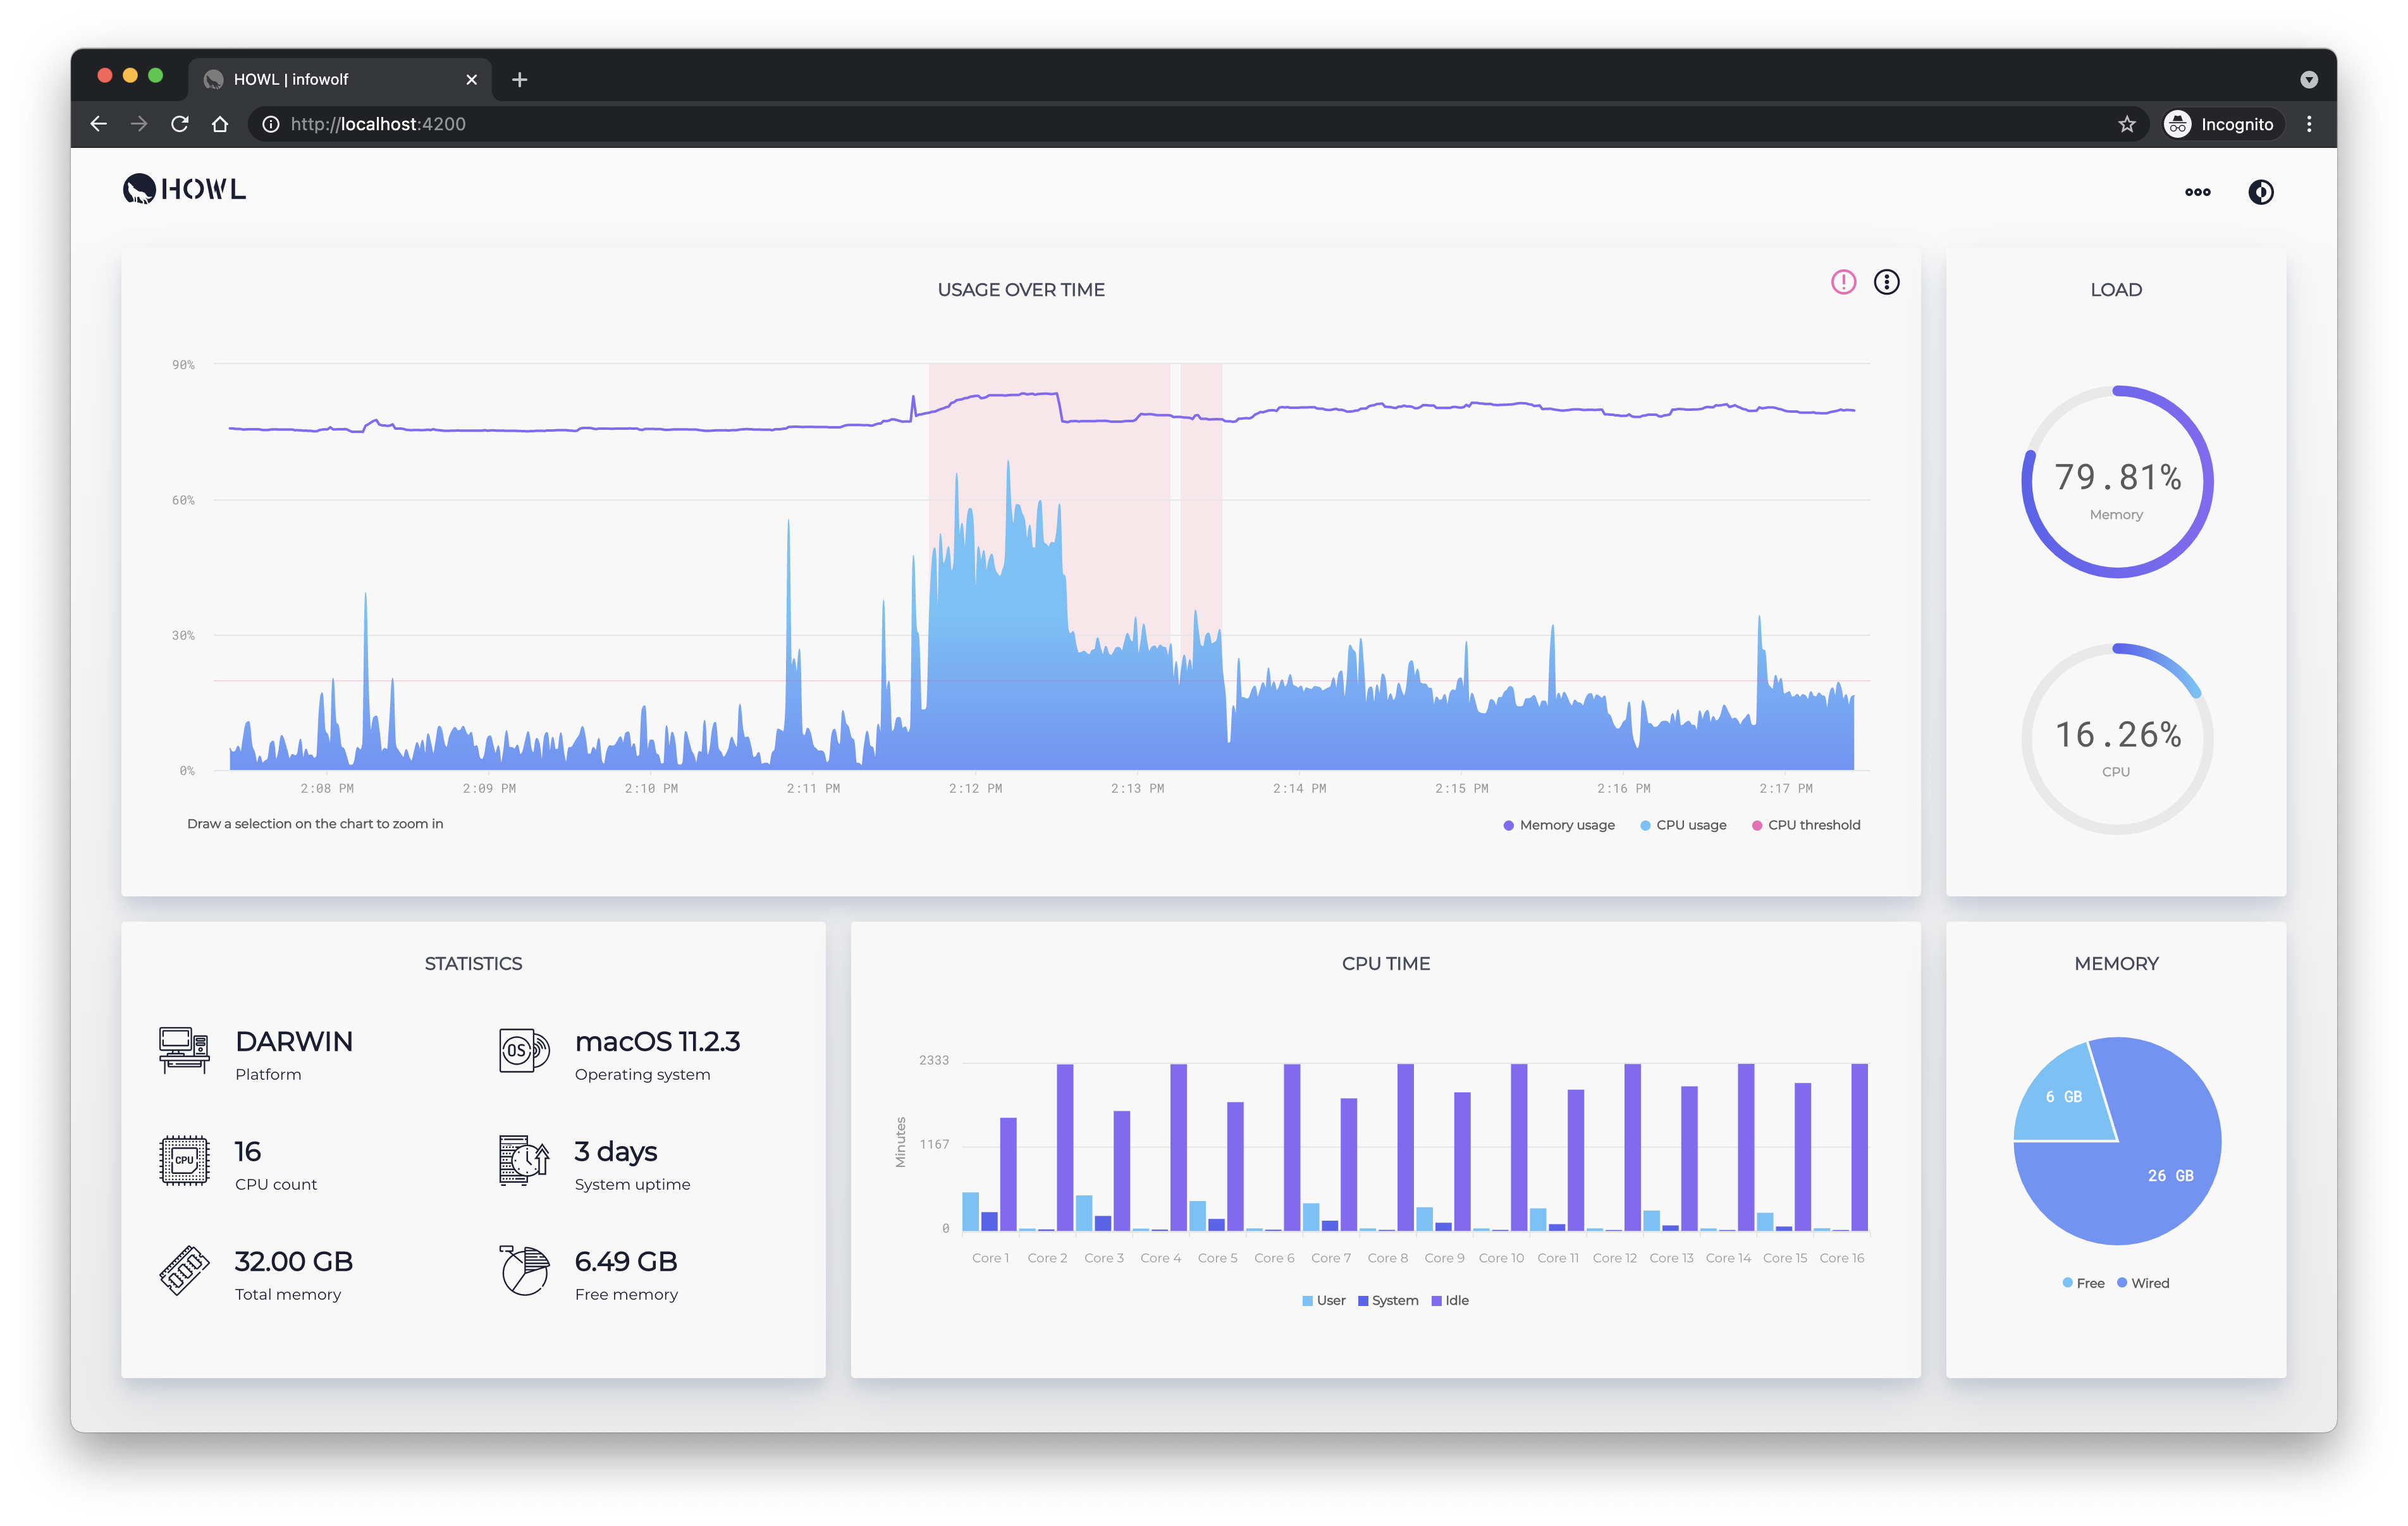This screenshot has width=2408, height=1526.
Task: Click the USAGE OVER TIME heading
Action: [1021, 290]
